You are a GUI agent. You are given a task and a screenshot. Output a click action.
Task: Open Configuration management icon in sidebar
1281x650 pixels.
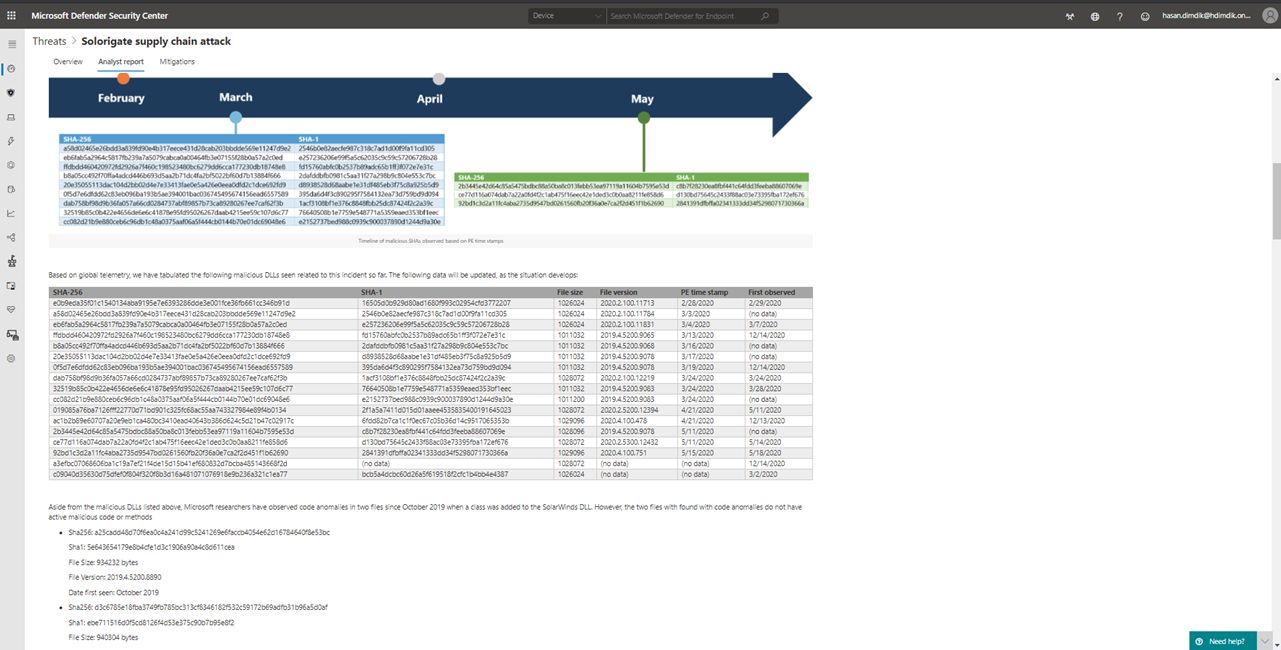[12, 334]
